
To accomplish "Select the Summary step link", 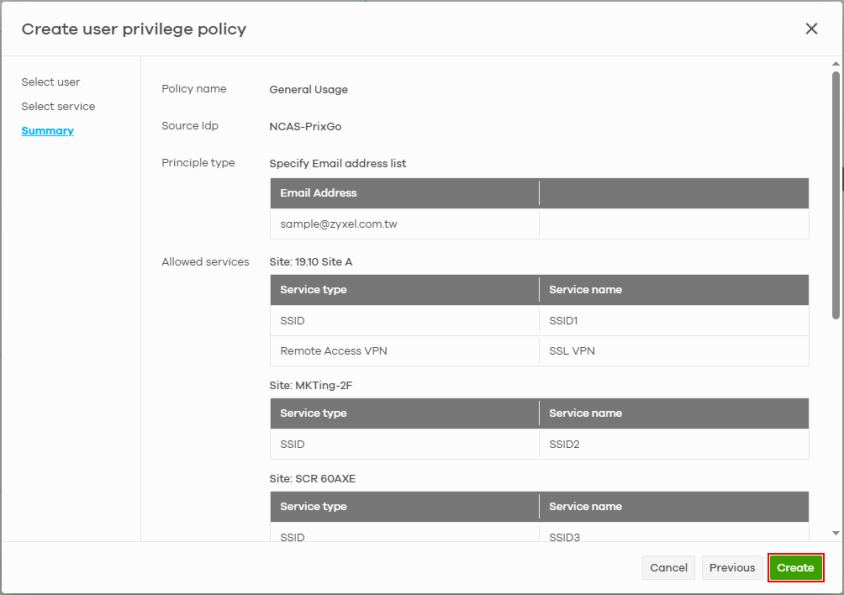I will 47,131.
